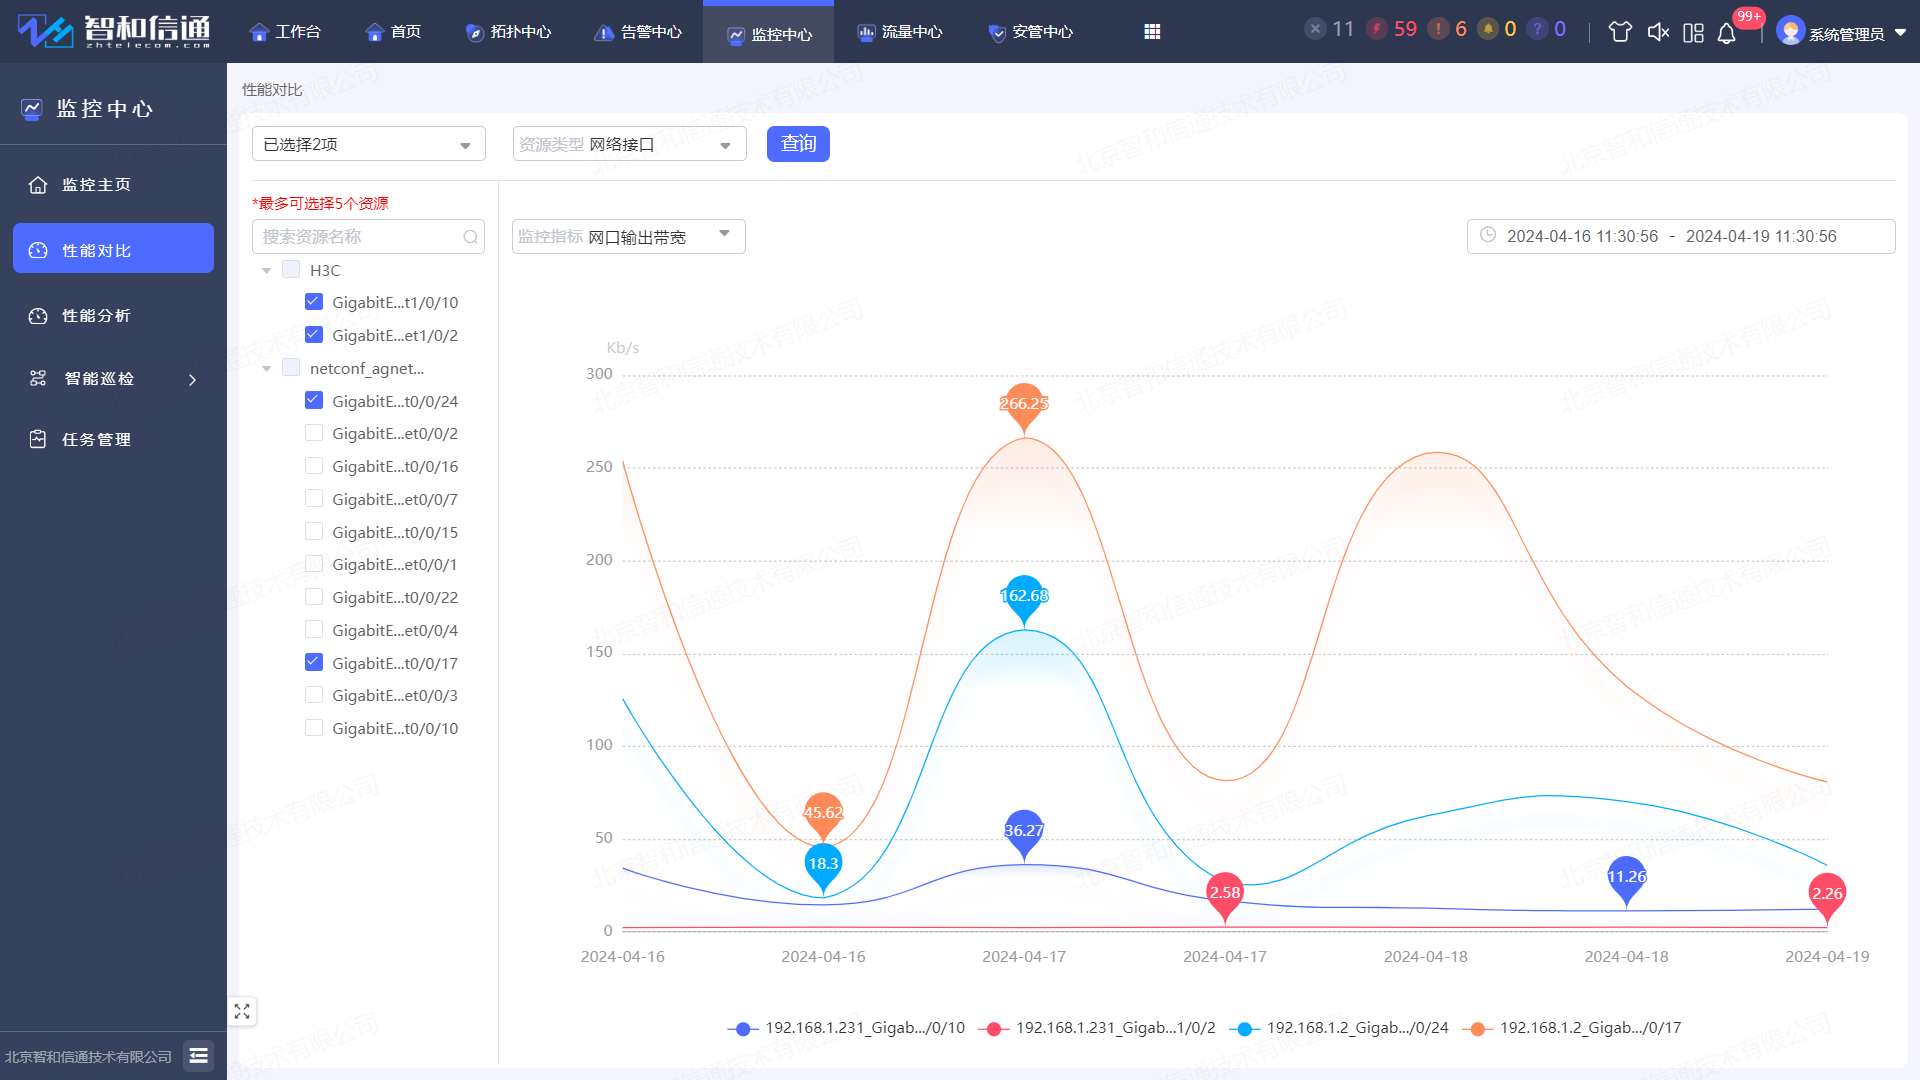1920x1080 pixels.
Task: Check the GigabitE...et0/0/2 checkbox
Action: click(314, 433)
